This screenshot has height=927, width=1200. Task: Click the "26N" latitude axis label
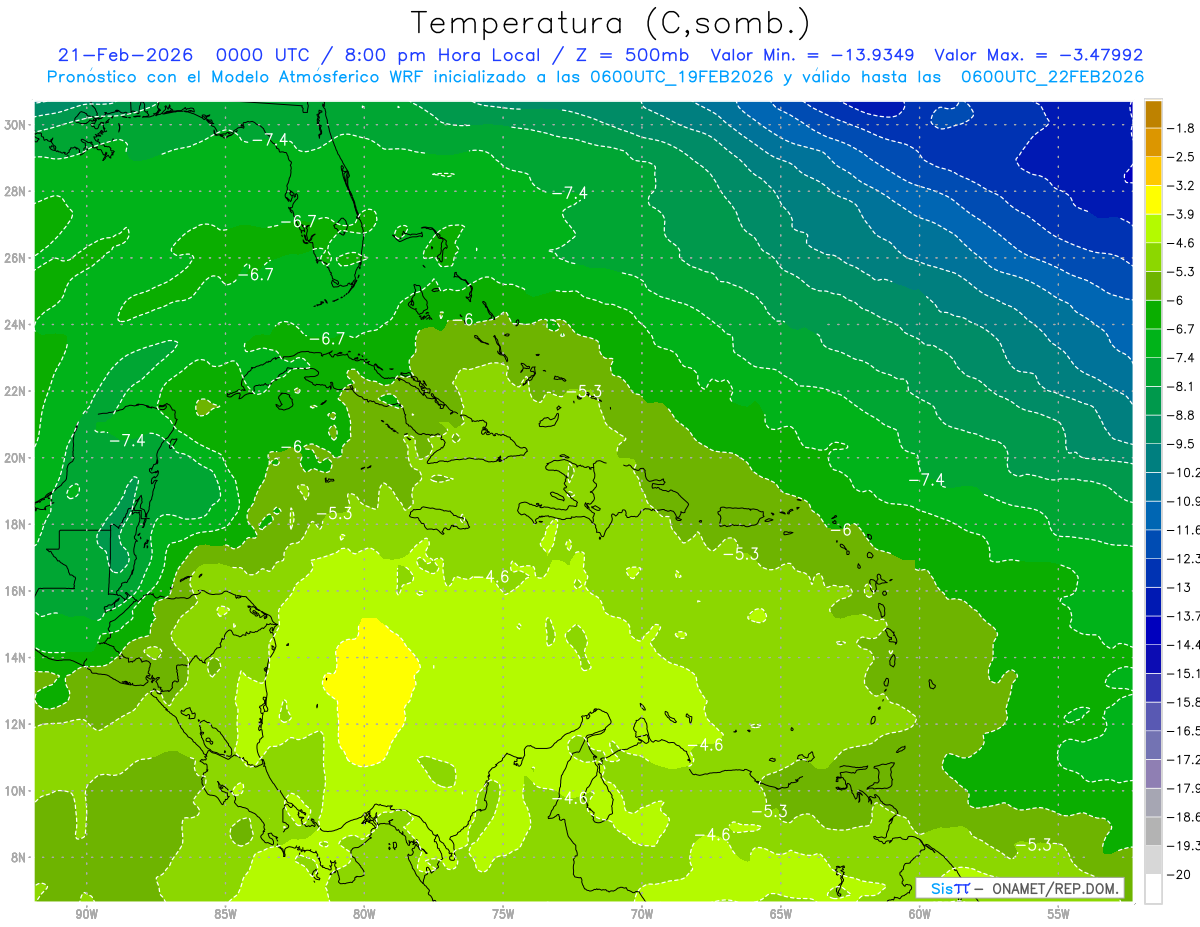17,258
